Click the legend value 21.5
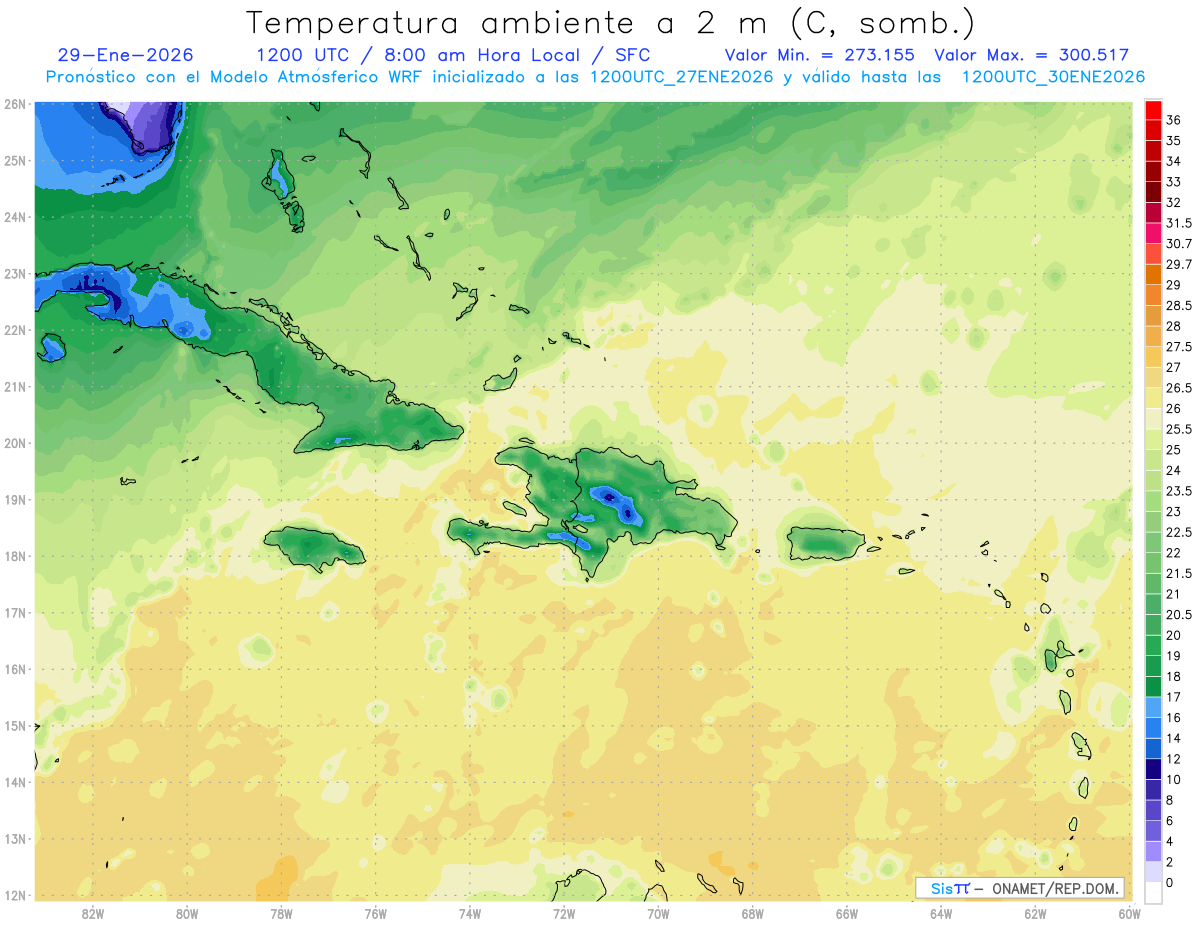The width and height of the screenshot is (1200, 927). [x=1179, y=573]
